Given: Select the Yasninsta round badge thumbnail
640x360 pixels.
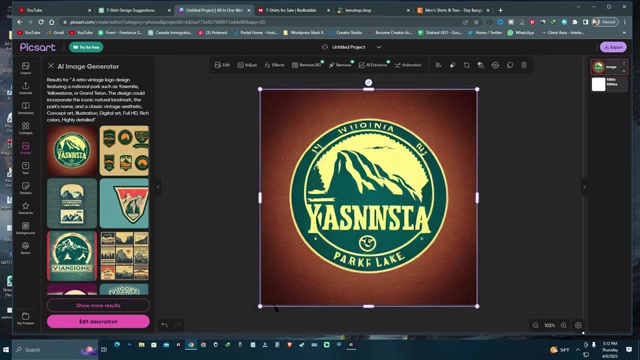Looking at the screenshot, I should click(72, 151).
